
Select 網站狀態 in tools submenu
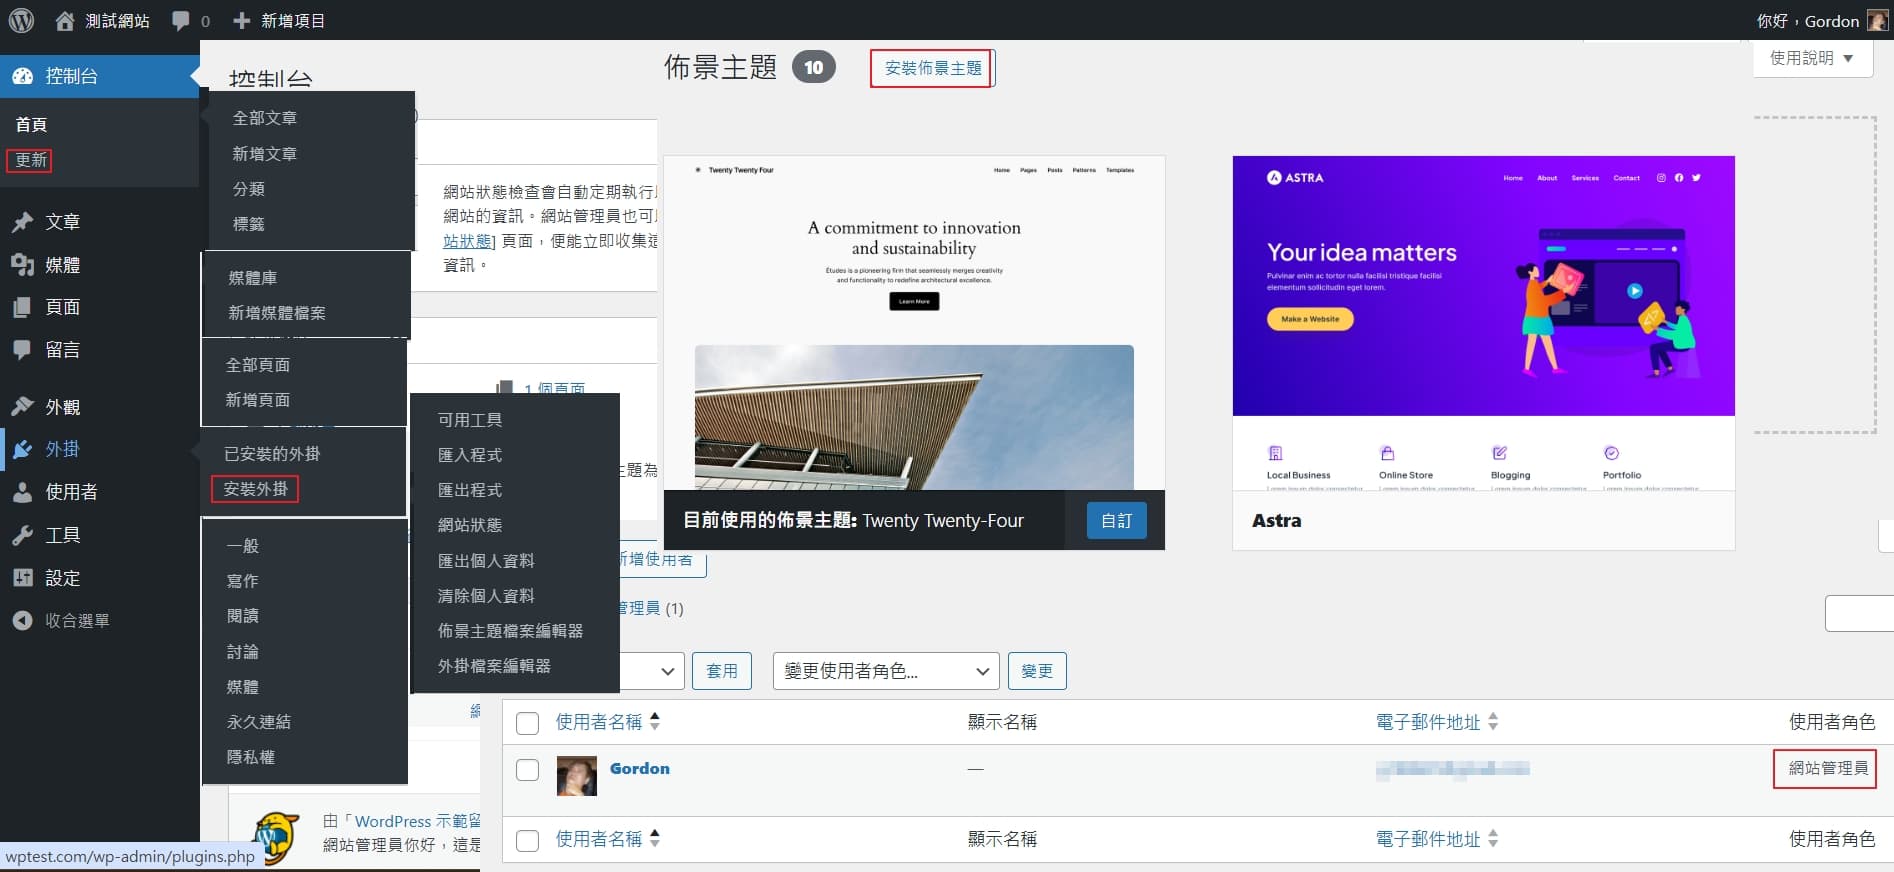pyautogui.click(x=470, y=525)
